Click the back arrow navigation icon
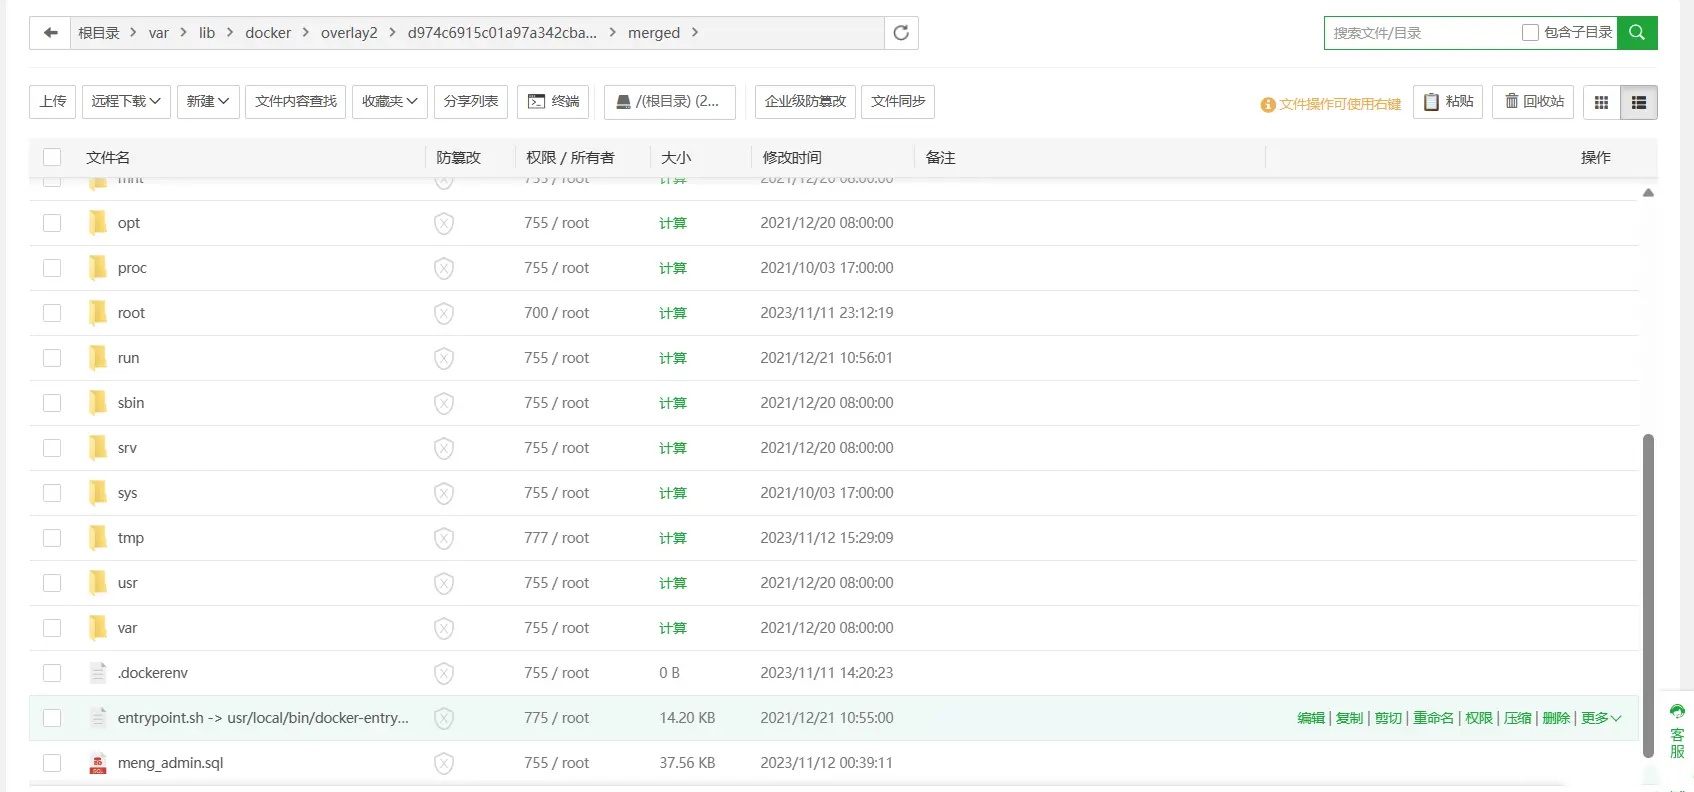The width and height of the screenshot is (1694, 792). click(50, 33)
